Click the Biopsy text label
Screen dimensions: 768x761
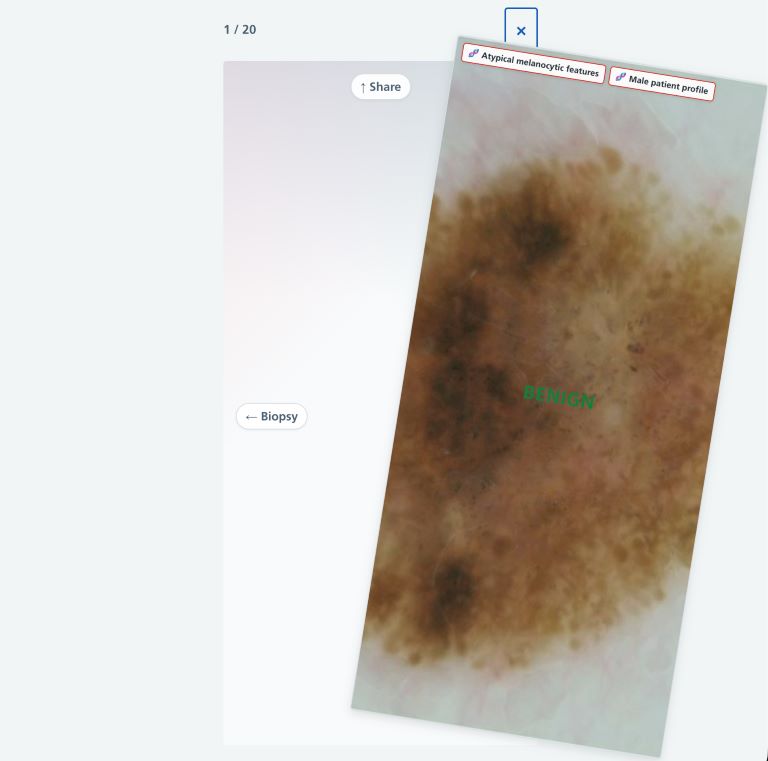point(279,417)
